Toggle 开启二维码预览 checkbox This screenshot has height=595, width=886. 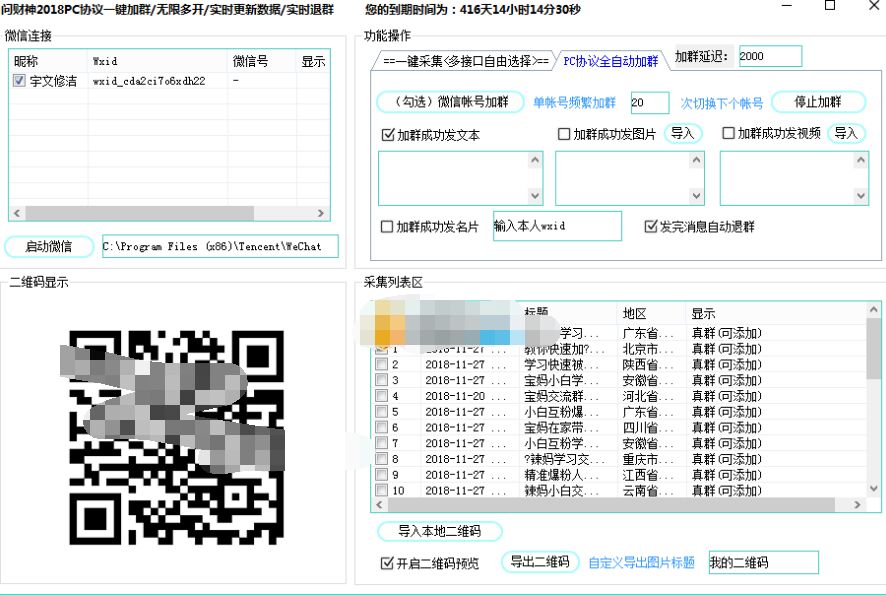click(x=387, y=563)
